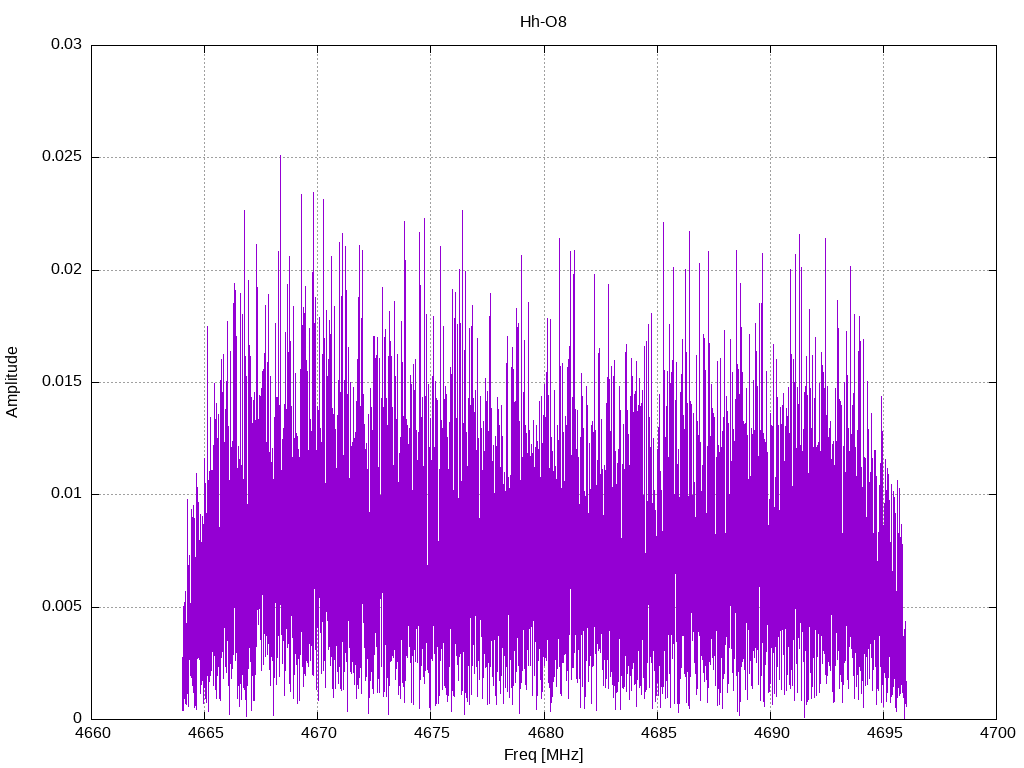Click the y-axis tick label 0.03
Screen dimensions: 1024x768
point(67,44)
